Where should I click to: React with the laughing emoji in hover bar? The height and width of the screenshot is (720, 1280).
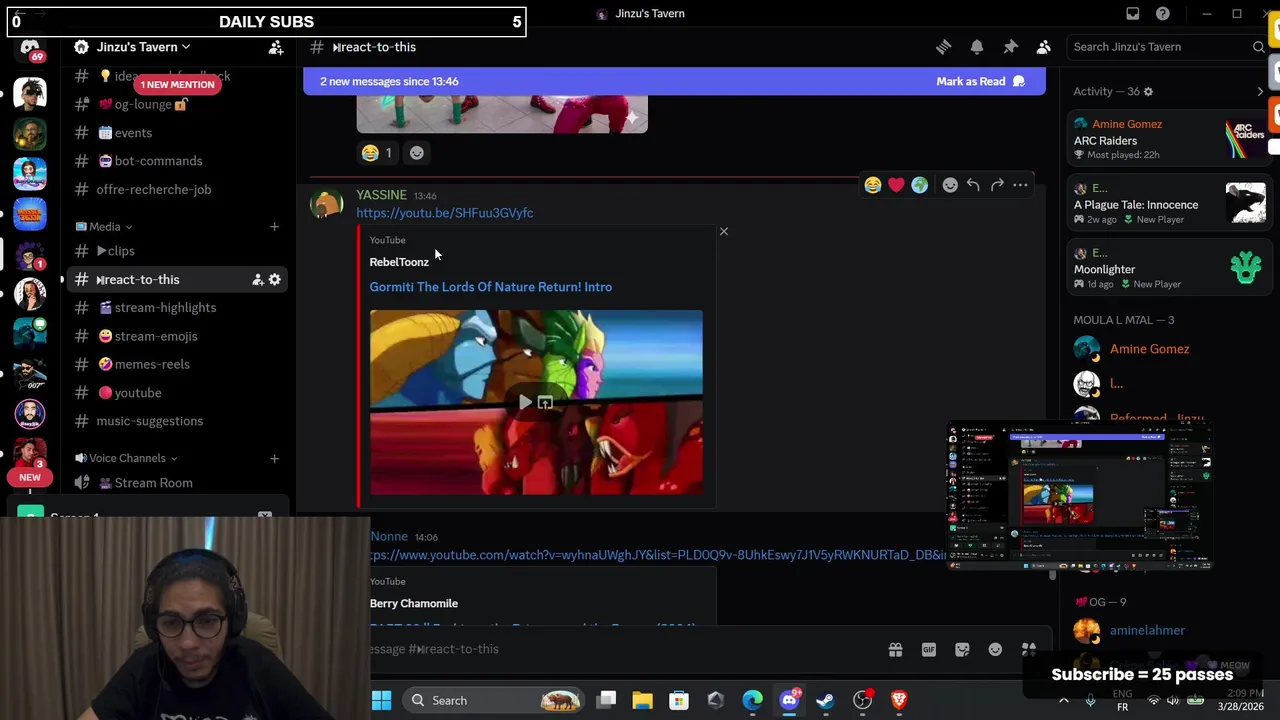tap(873, 185)
